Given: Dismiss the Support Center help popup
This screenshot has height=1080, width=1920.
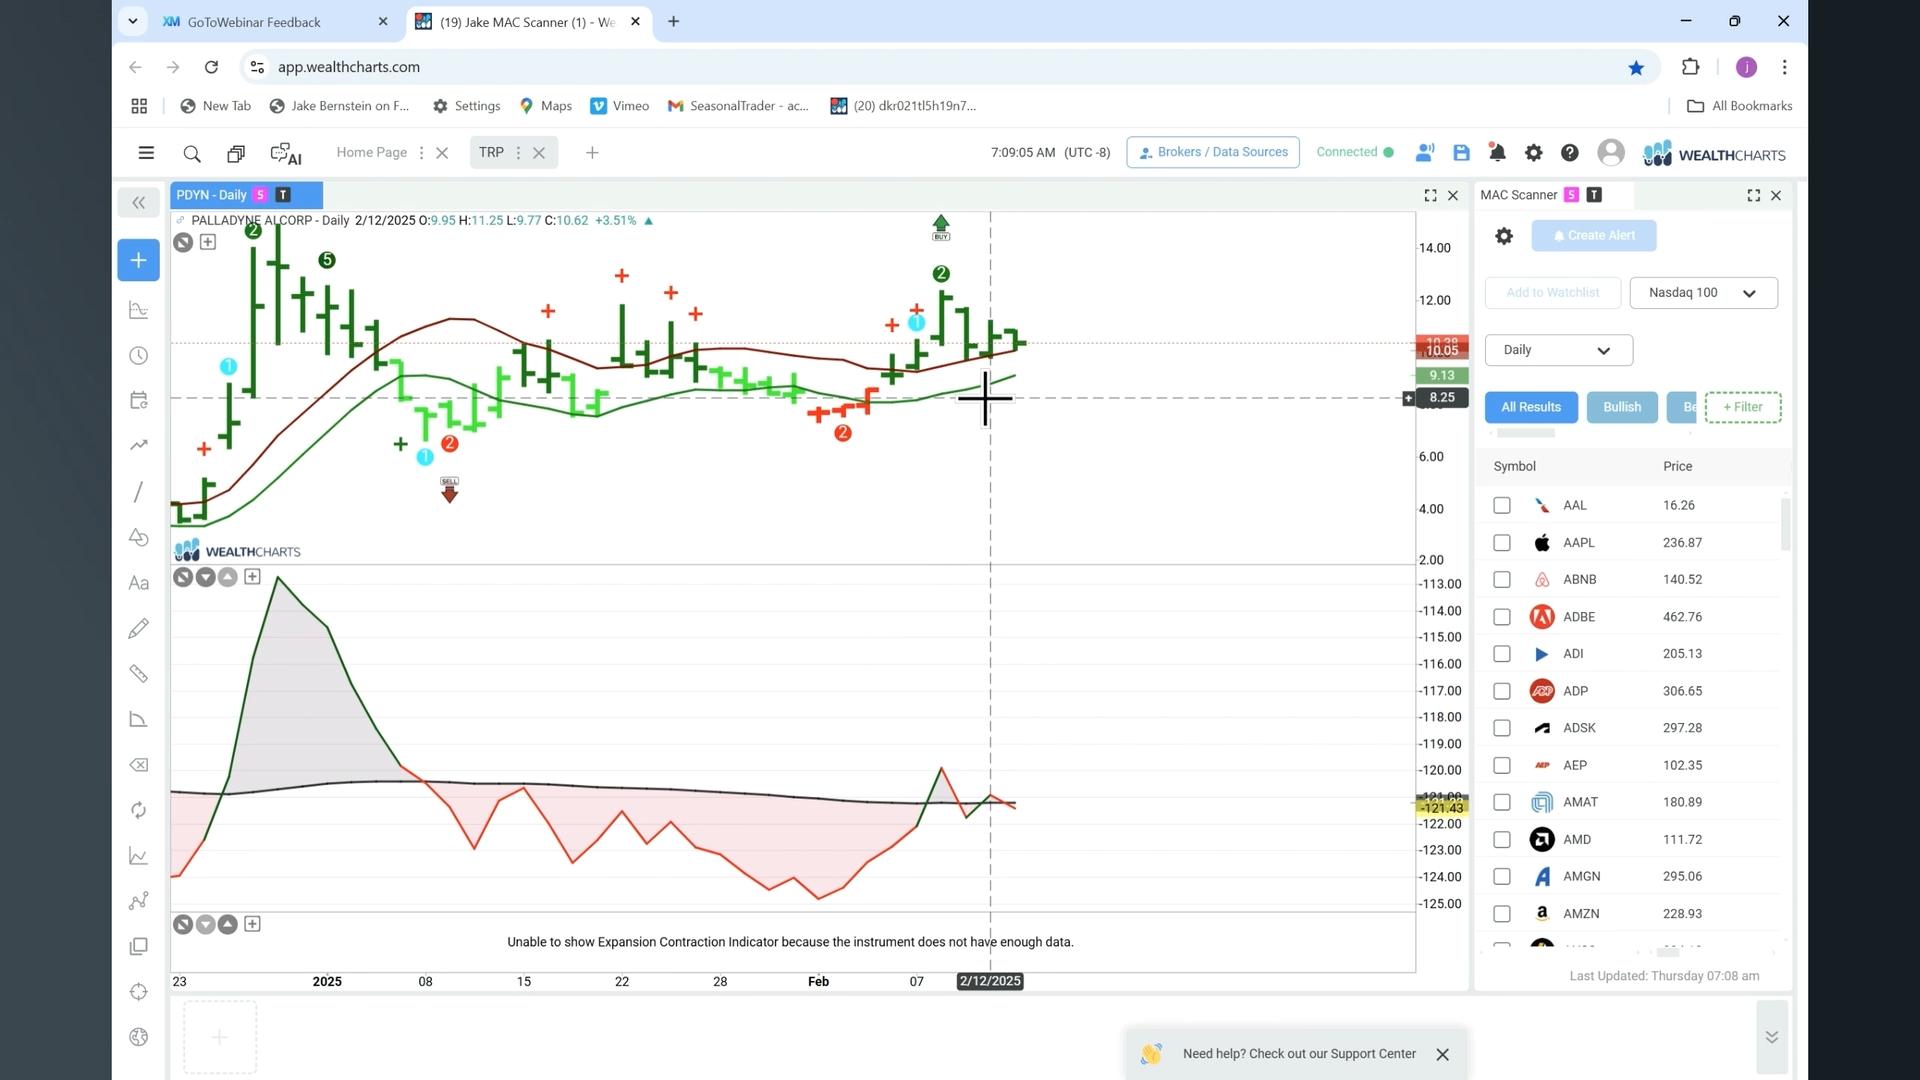Looking at the screenshot, I should click(1442, 1055).
